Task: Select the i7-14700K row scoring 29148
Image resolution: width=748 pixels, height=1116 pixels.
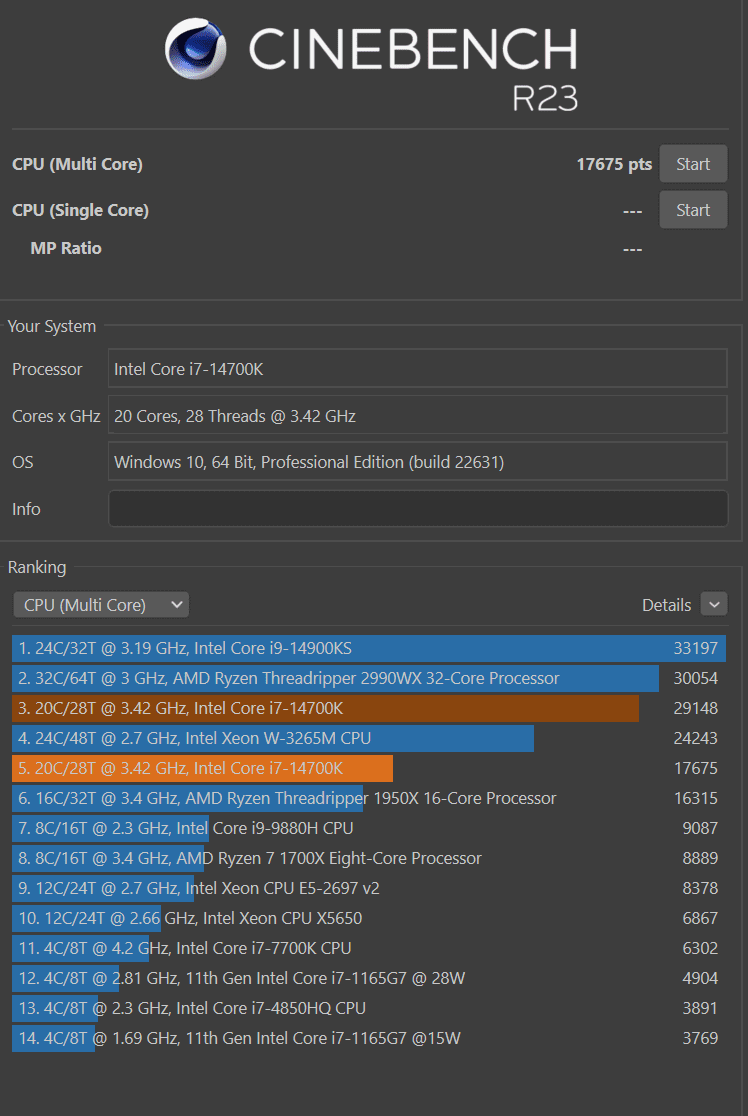Action: (x=369, y=708)
